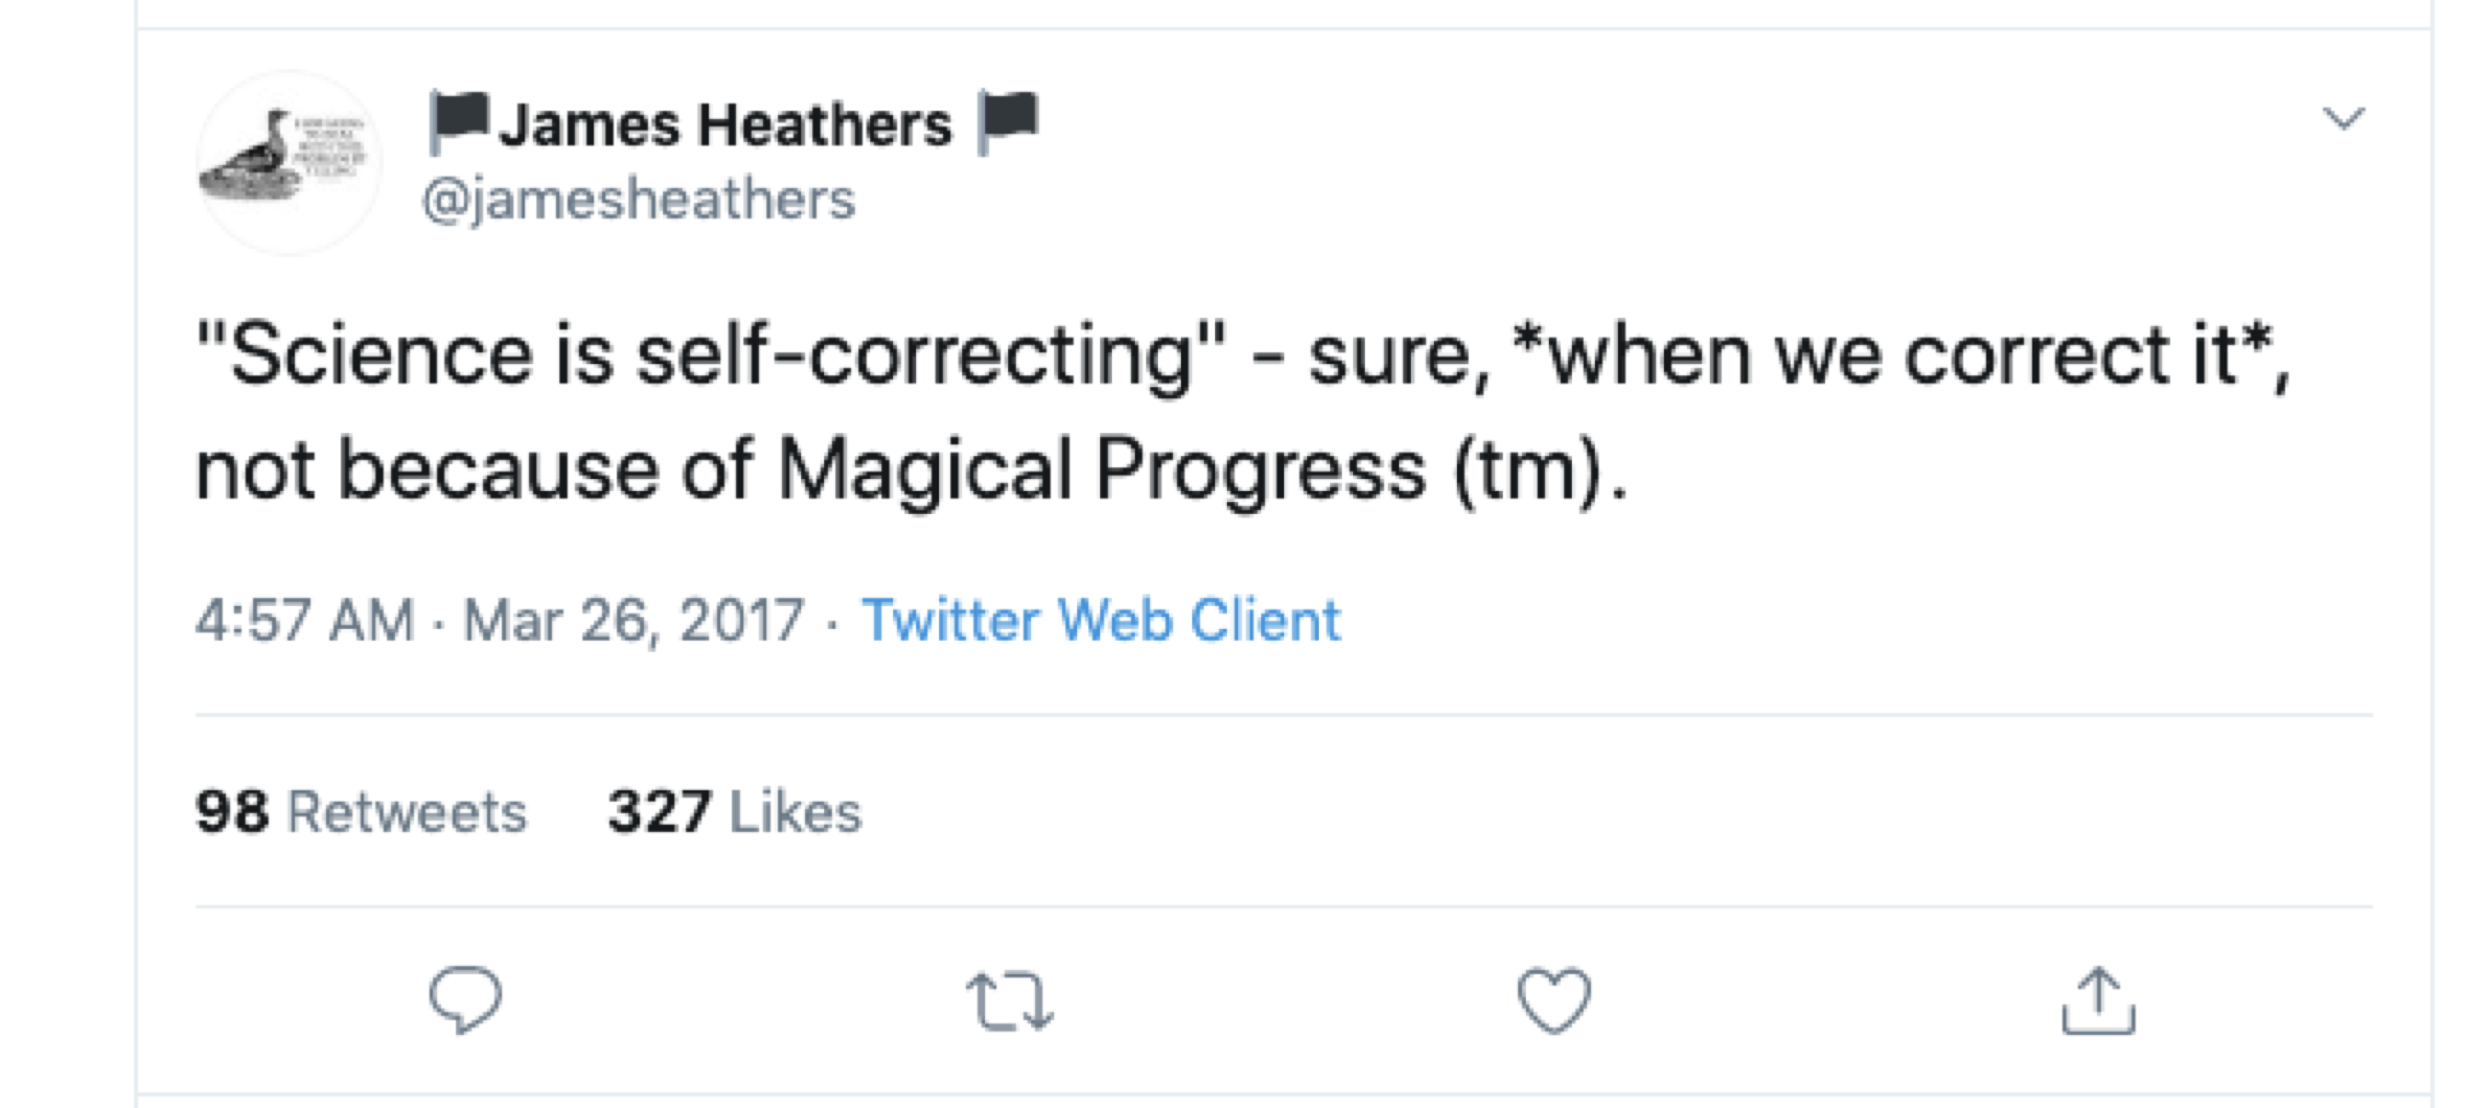
Task: View the 98 Retweets list
Action: click(360, 811)
